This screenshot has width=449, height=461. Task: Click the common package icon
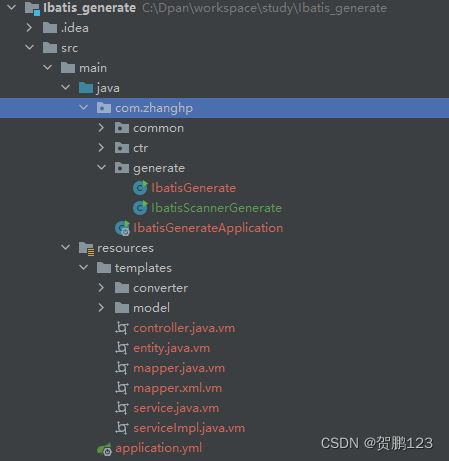[122, 128]
